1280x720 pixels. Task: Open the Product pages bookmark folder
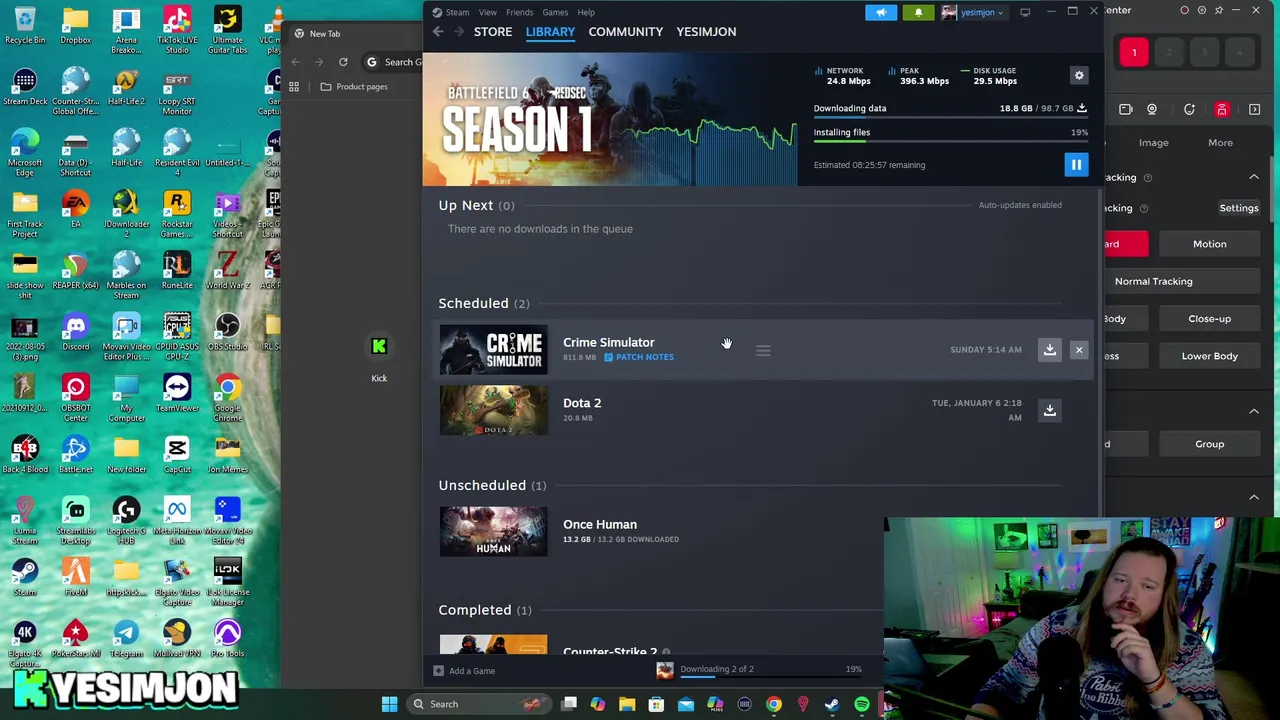(x=354, y=87)
